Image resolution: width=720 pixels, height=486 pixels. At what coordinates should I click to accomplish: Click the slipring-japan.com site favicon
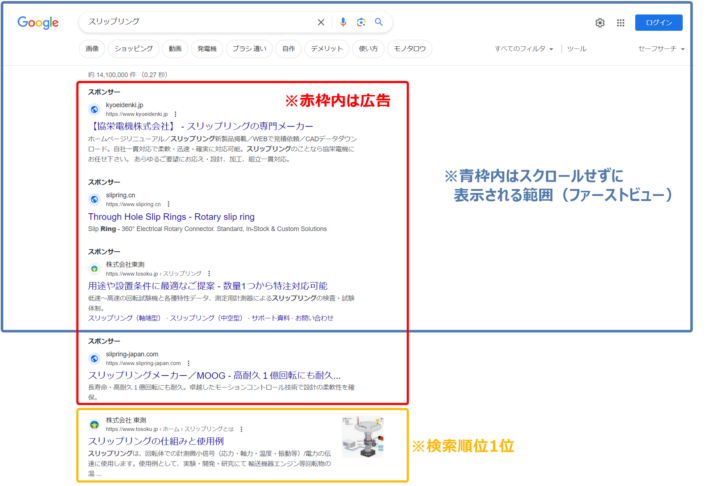coord(94,358)
